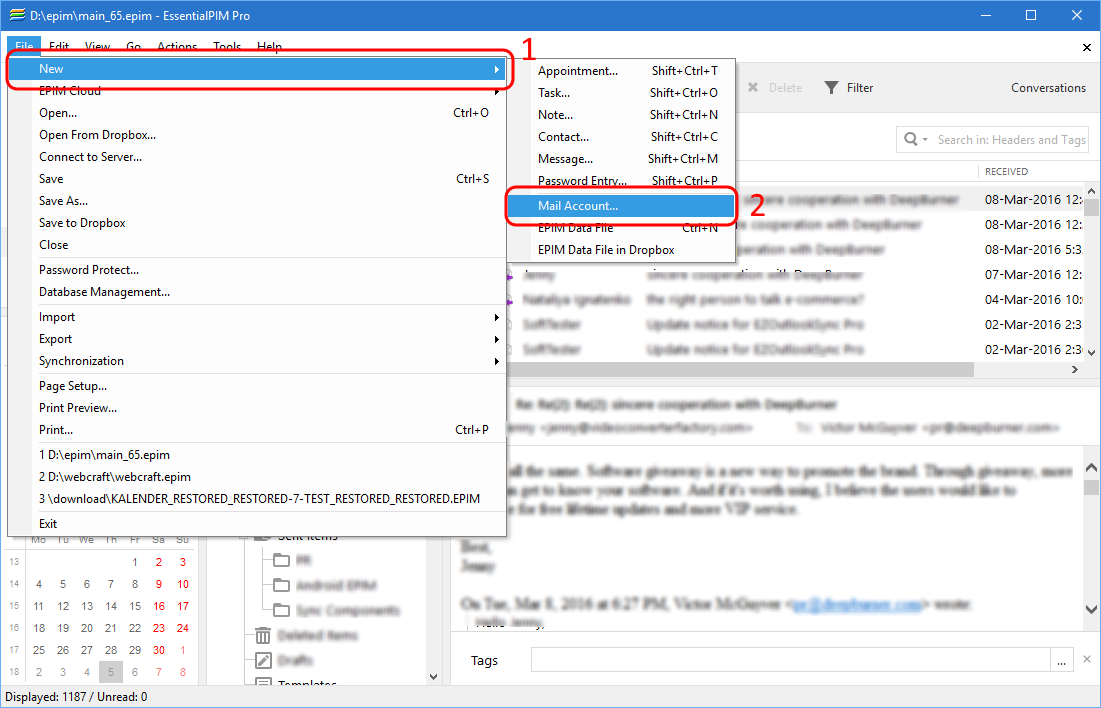This screenshot has height=708, width=1101.
Task: Open recent file D:\webcraft\webcraft.epim
Action: click(x=257, y=477)
